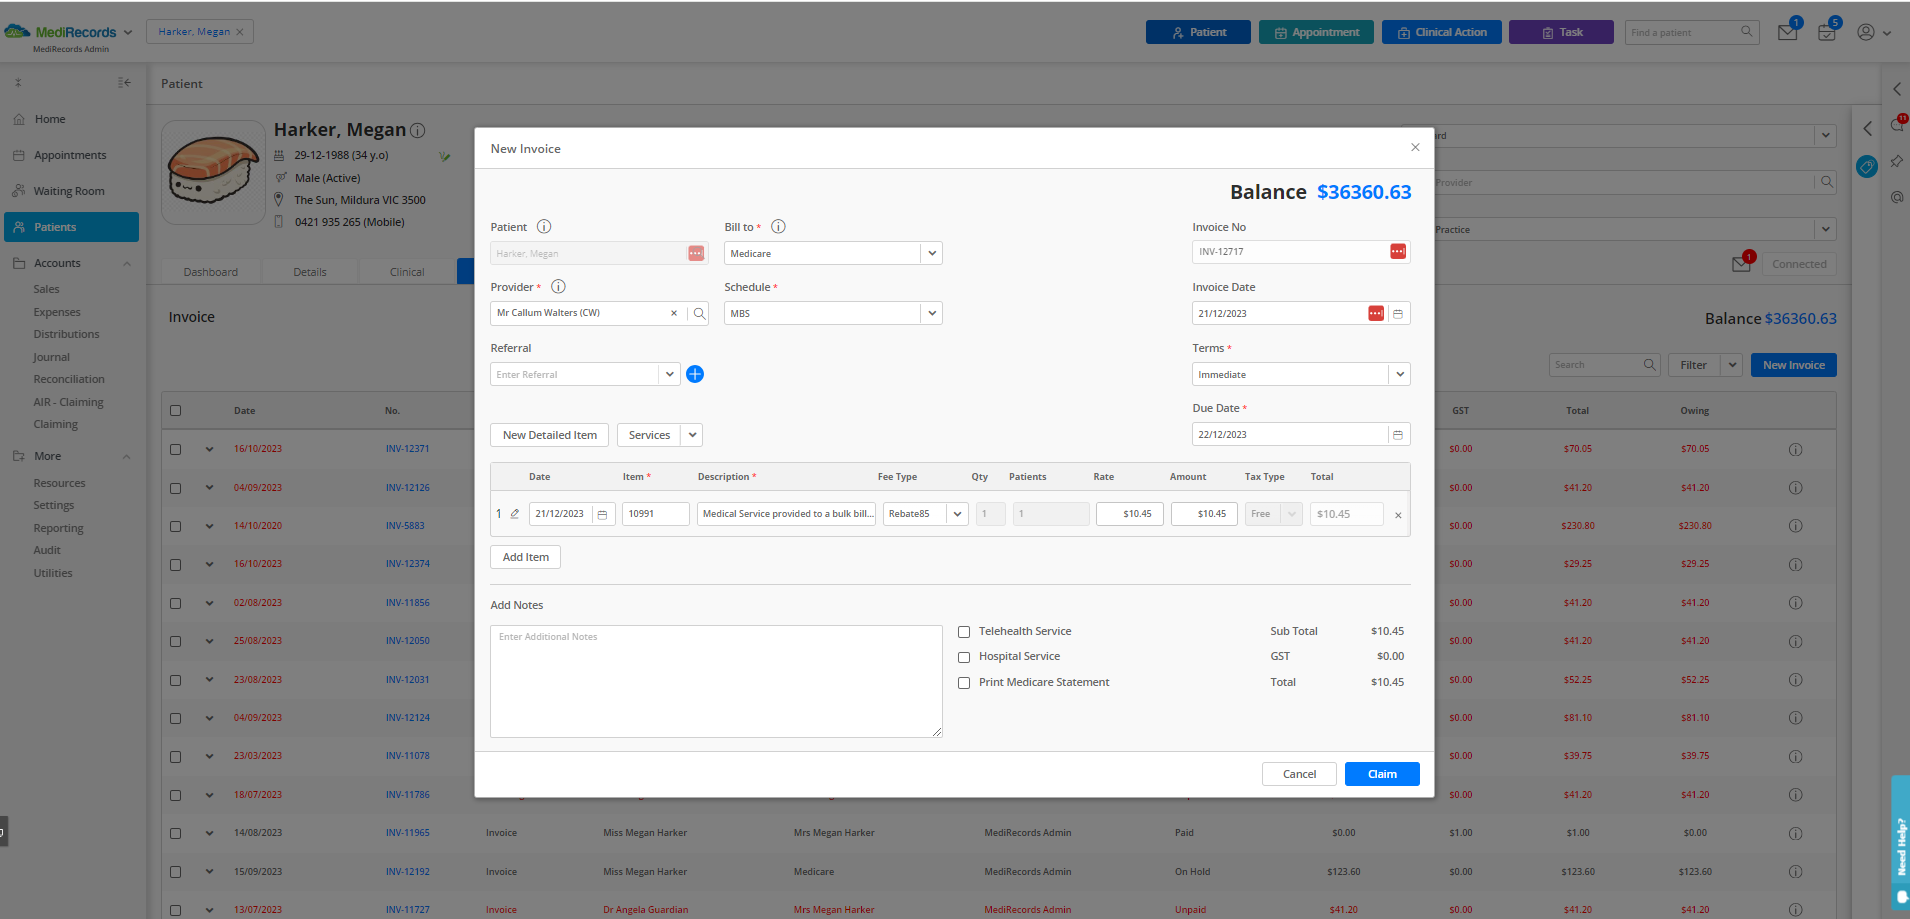This screenshot has height=919, width=1910.
Task: Enable the Telehealth Service checkbox
Action: coord(964,632)
